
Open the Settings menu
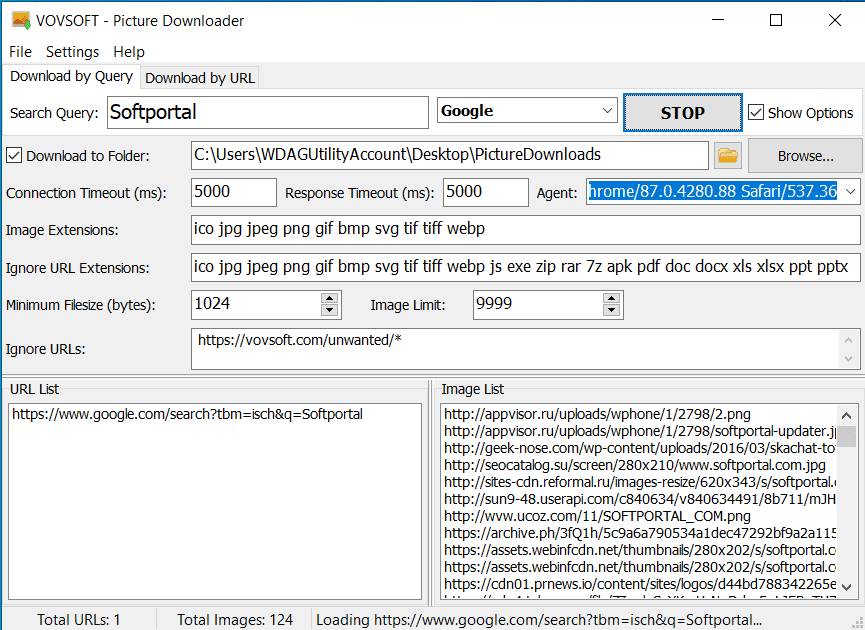[72, 52]
